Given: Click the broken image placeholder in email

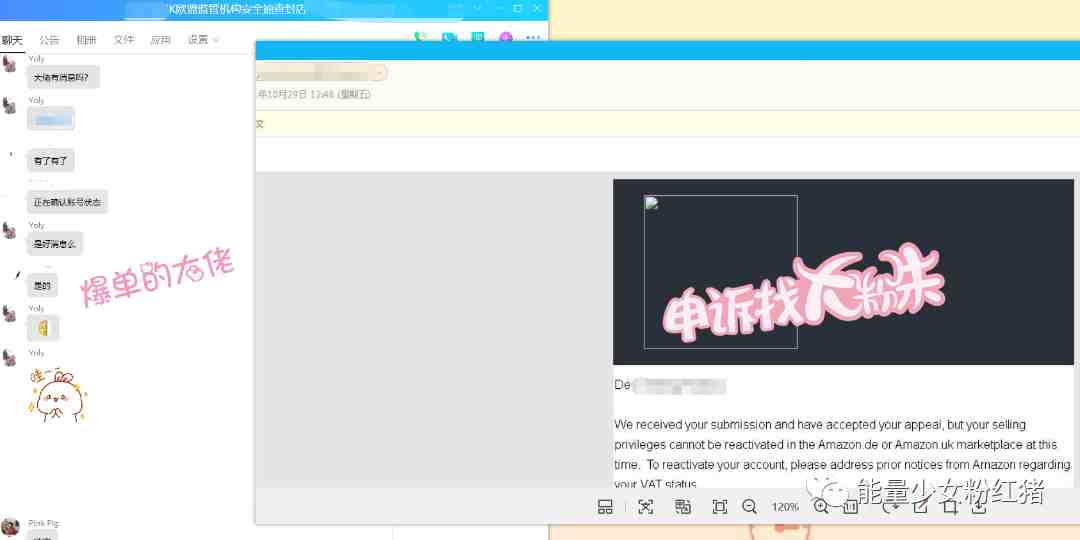Looking at the screenshot, I should (x=720, y=272).
